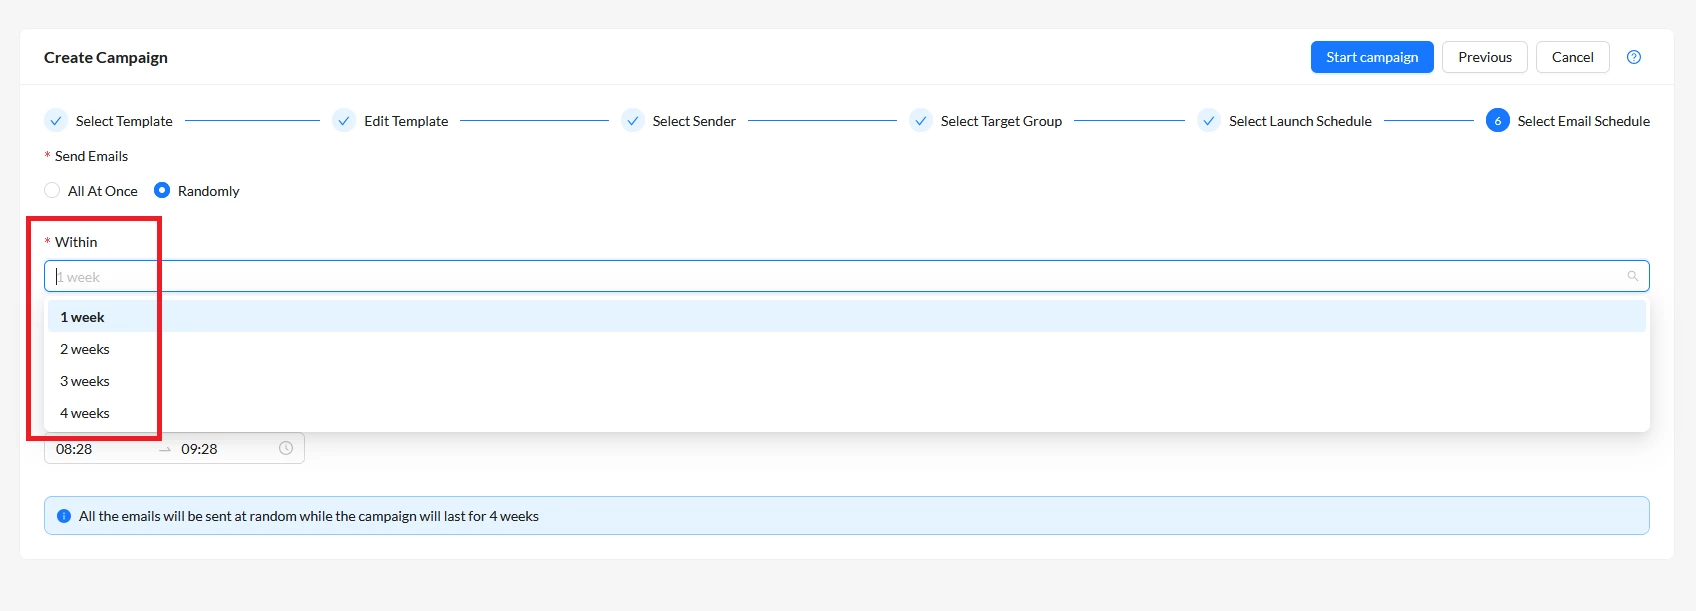The height and width of the screenshot is (611, 1696).
Task: Click the Select Target Group checkmark icon
Action: tap(921, 121)
